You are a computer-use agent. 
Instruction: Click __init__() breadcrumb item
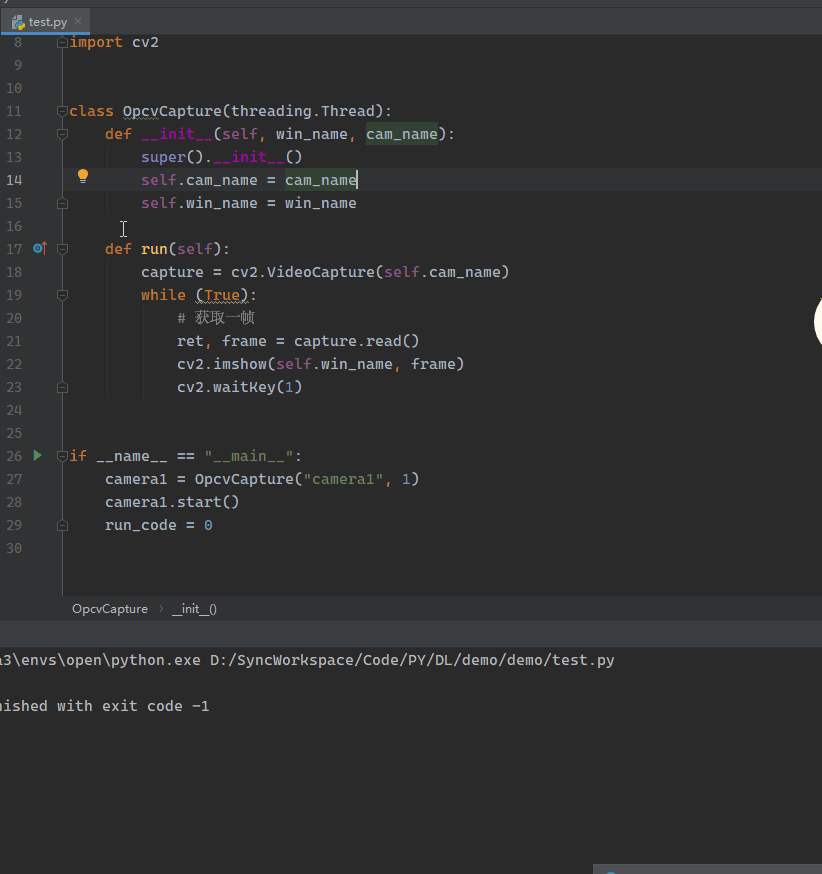click(194, 609)
